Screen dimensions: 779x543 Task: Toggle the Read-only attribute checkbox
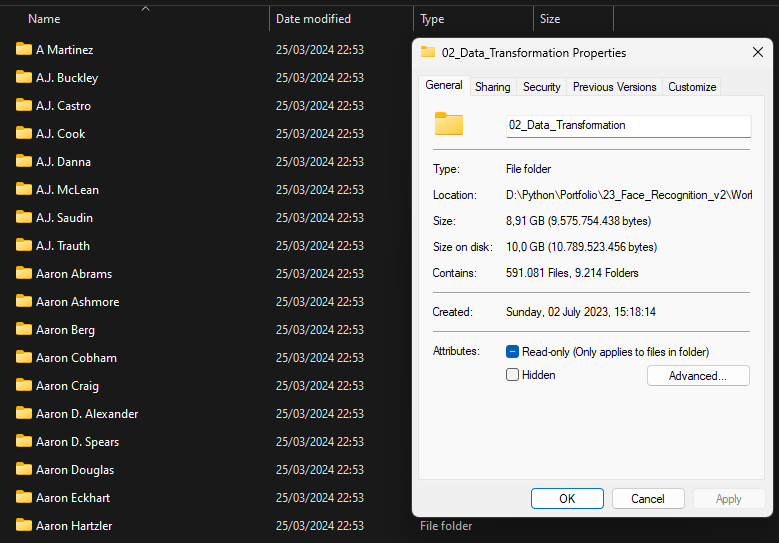(512, 352)
